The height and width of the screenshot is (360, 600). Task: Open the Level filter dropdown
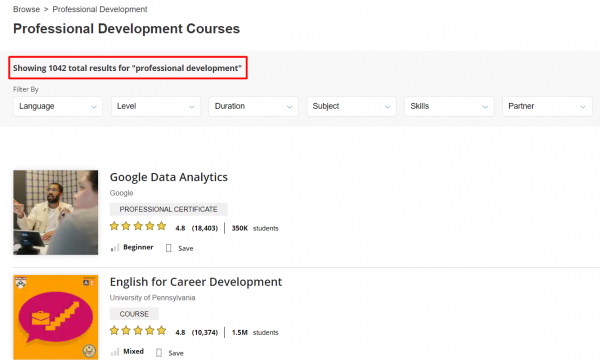(156, 106)
